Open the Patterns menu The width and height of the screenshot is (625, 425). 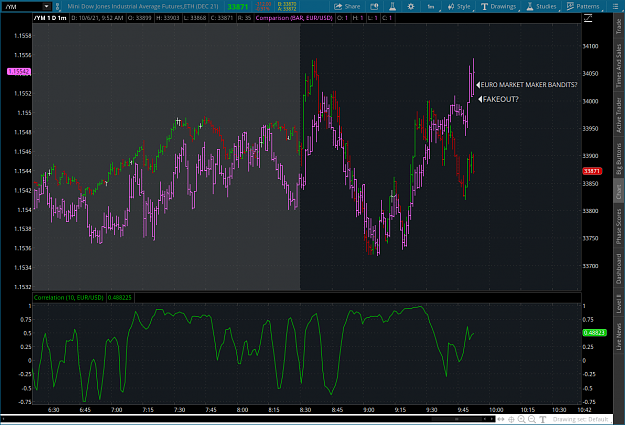pyautogui.click(x=583, y=6)
